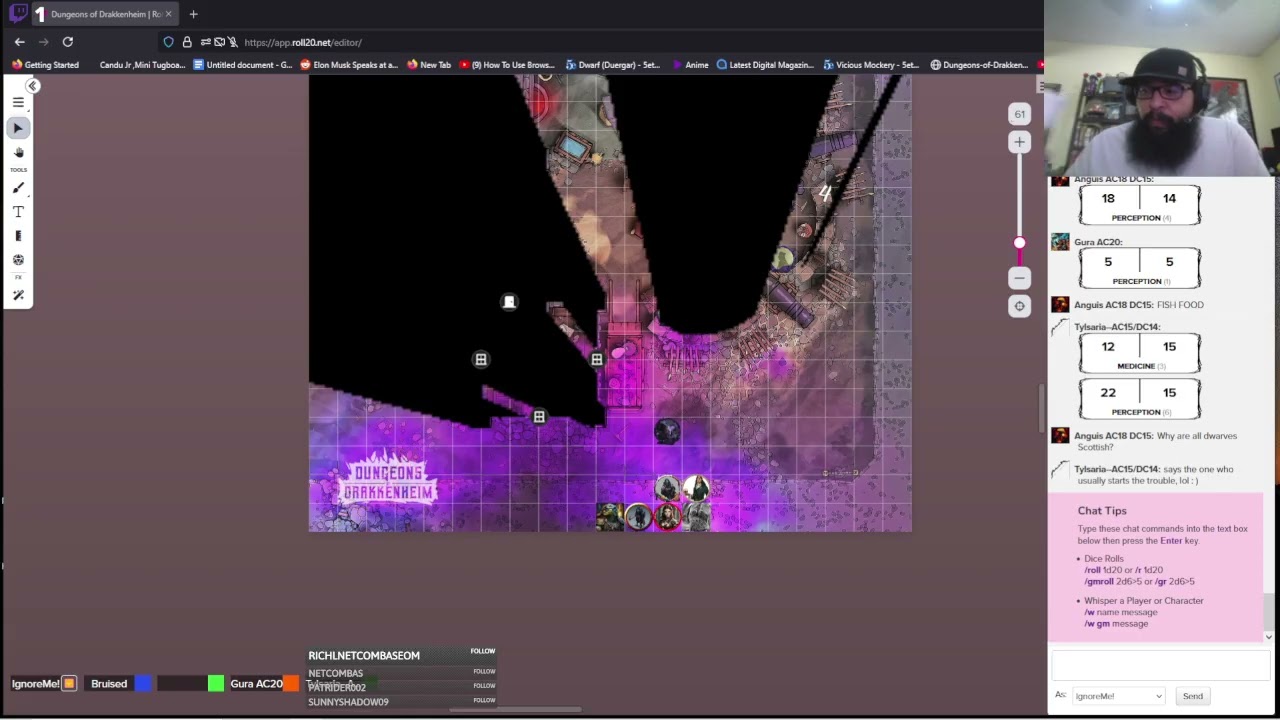Follow NETCOMBAS in the stream overlay
The height and width of the screenshot is (720, 1280).
point(484,671)
